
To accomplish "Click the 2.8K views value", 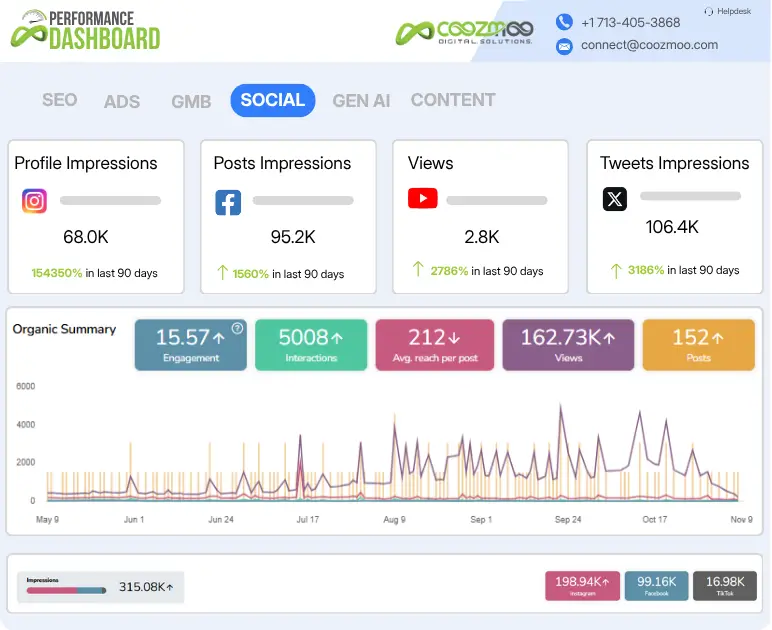I will pos(482,237).
